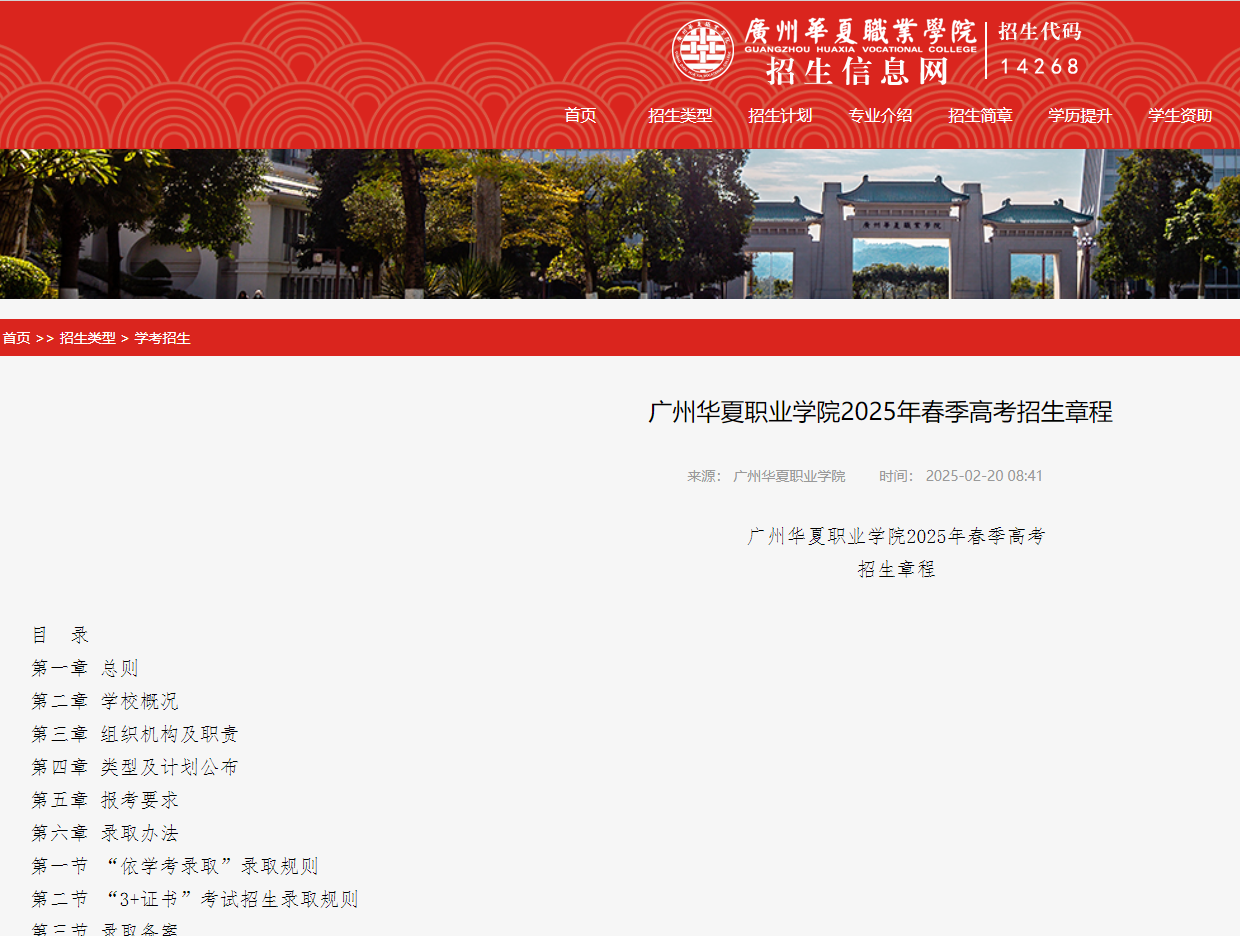
Task: Click 招生类型 in the breadcrumb trail
Action: pos(86,338)
